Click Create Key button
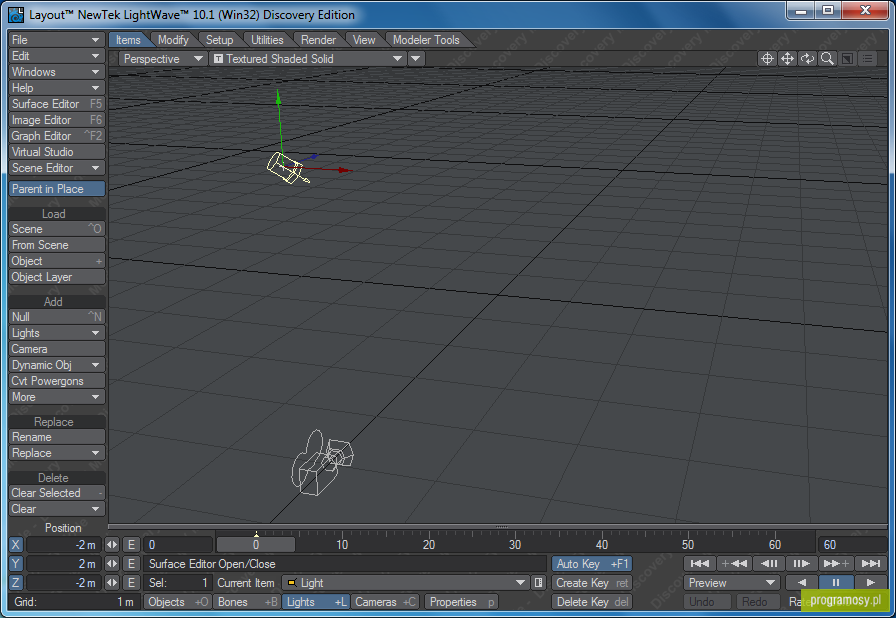The image size is (896, 618). 591,583
